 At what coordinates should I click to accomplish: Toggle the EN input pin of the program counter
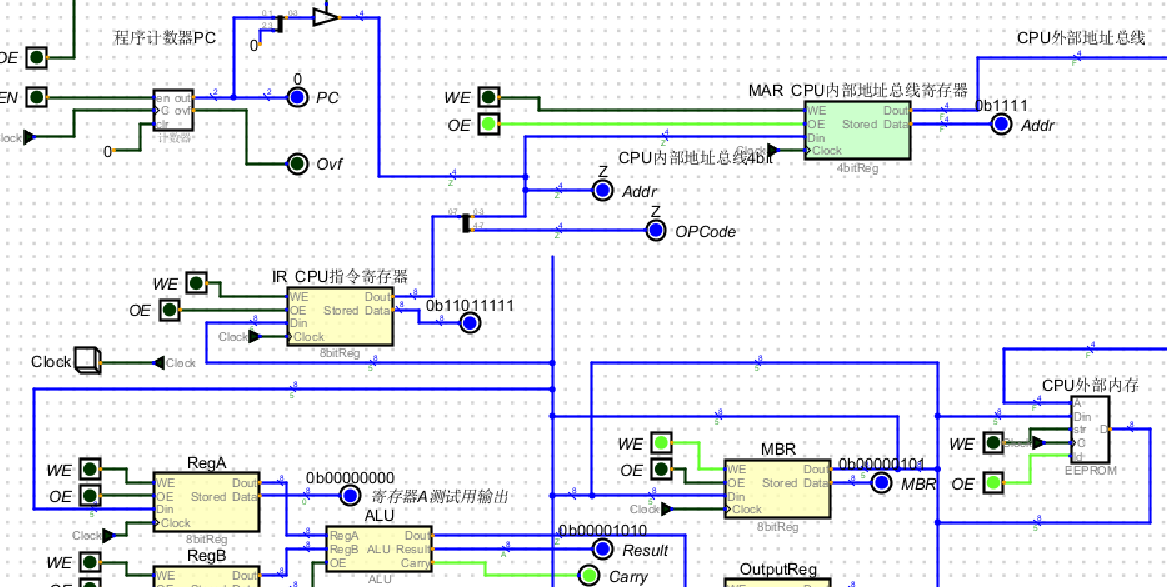[36, 97]
